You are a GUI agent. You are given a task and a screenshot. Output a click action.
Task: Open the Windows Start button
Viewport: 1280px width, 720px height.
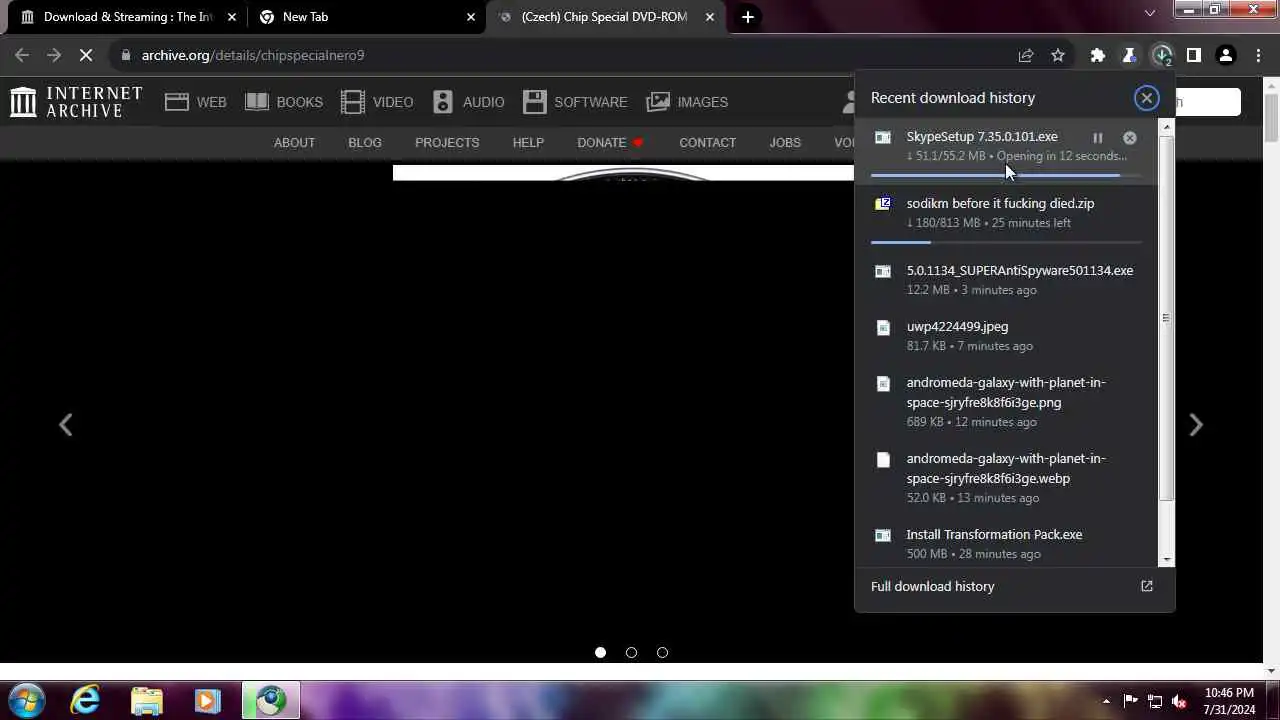coord(27,700)
